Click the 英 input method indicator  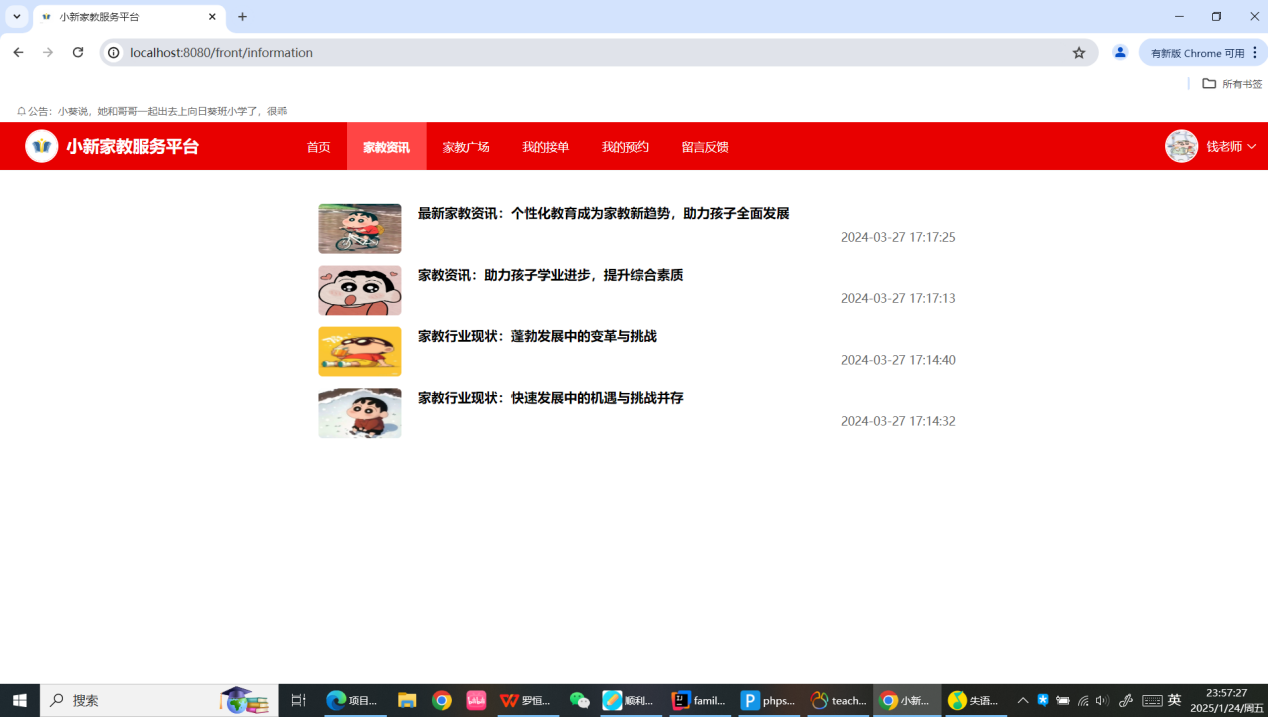click(x=1175, y=700)
